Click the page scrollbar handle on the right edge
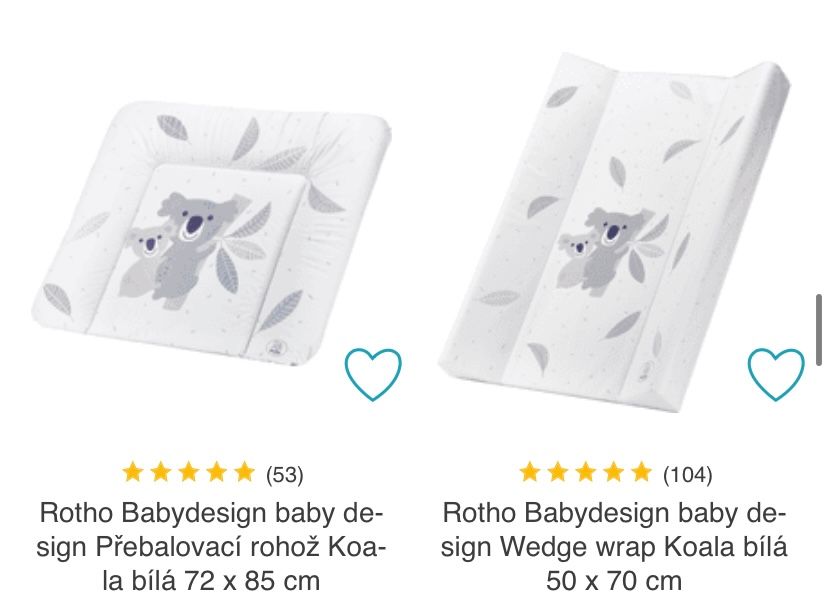This screenshot has height=603, width=828. click(x=819, y=329)
